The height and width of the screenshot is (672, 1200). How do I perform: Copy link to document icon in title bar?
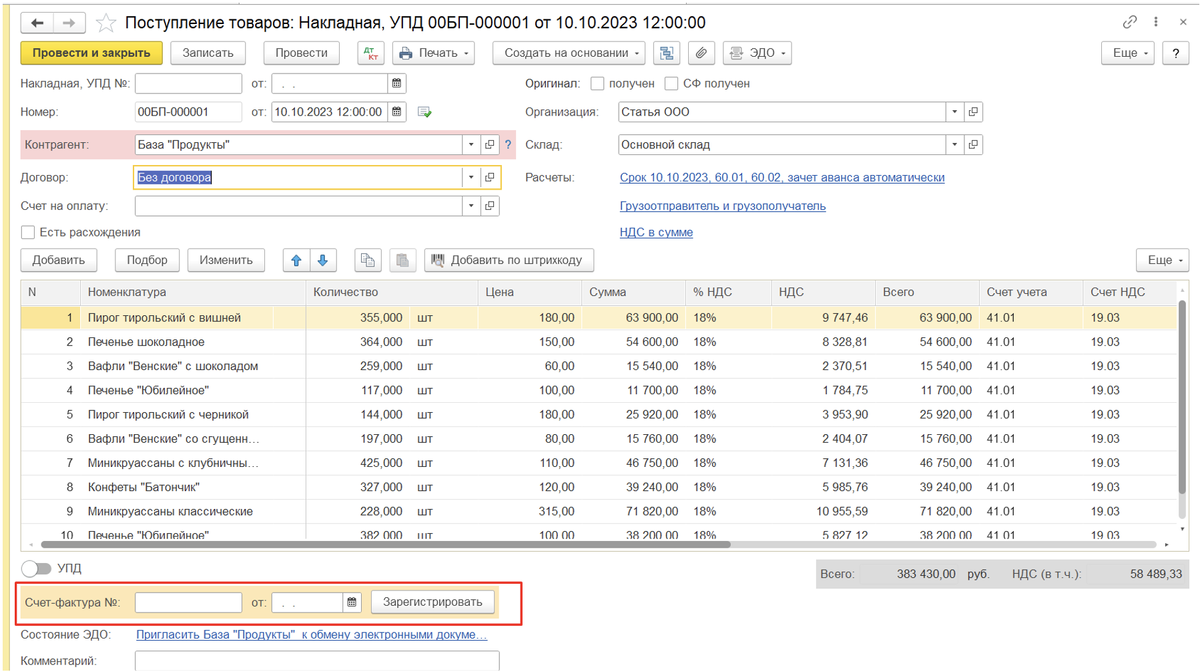click(x=1130, y=22)
